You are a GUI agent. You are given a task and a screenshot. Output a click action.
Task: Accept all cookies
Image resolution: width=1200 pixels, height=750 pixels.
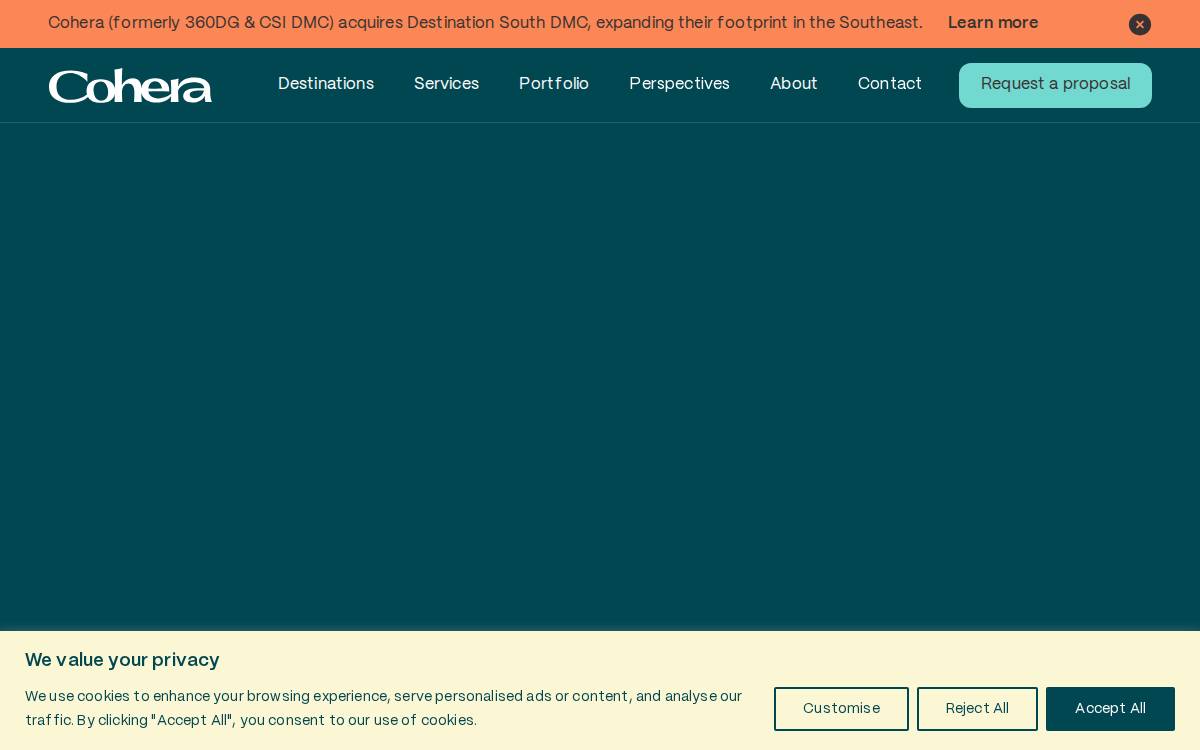point(1110,709)
